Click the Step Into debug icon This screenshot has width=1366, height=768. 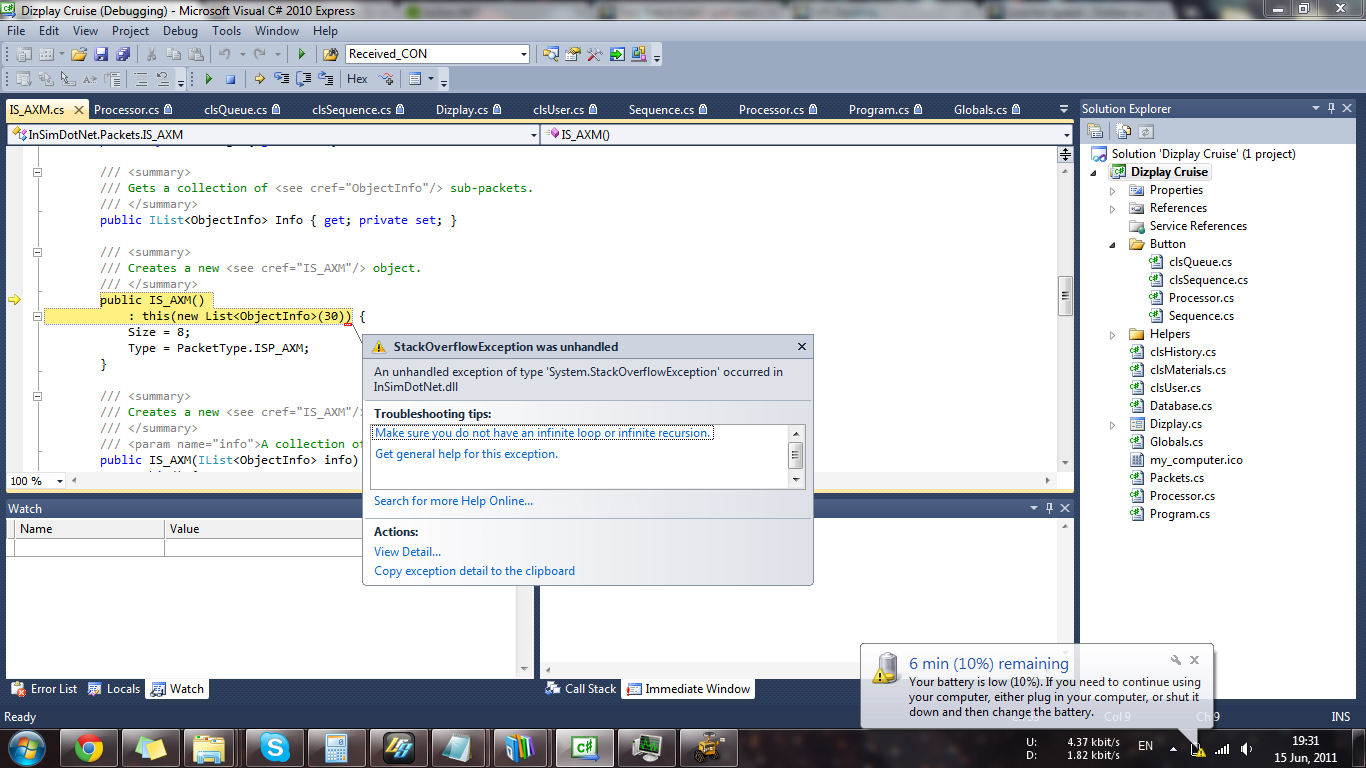pyautogui.click(x=282, y=79)
